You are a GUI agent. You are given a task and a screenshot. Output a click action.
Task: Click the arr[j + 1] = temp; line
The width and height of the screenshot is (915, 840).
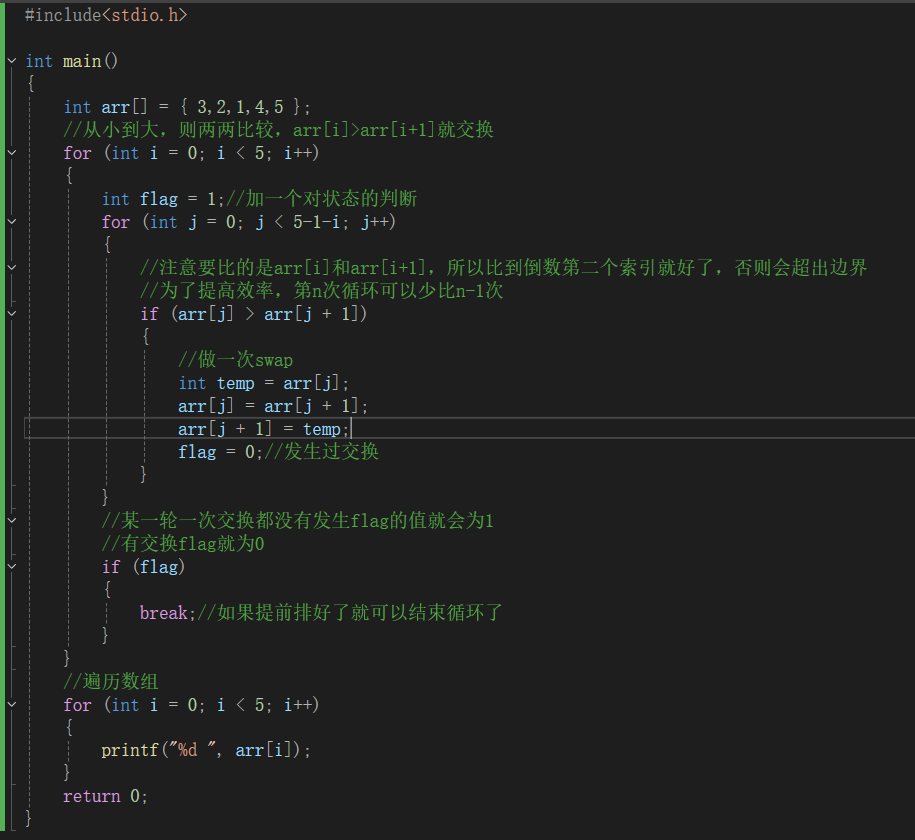[264, 429]
